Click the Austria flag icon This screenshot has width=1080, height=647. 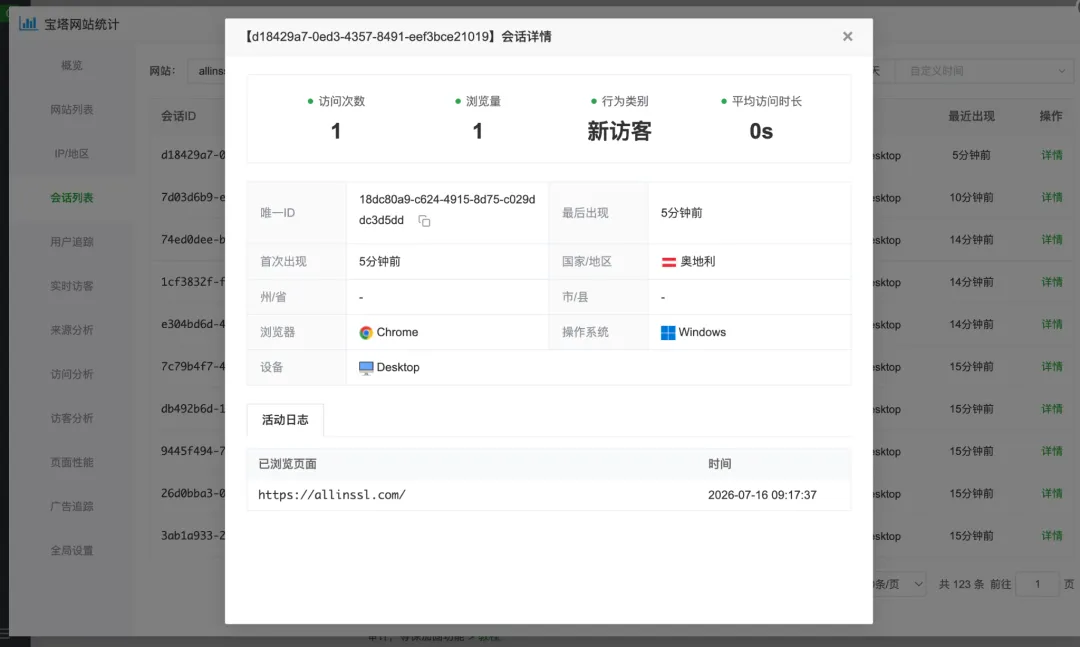(x=668, y=262)
